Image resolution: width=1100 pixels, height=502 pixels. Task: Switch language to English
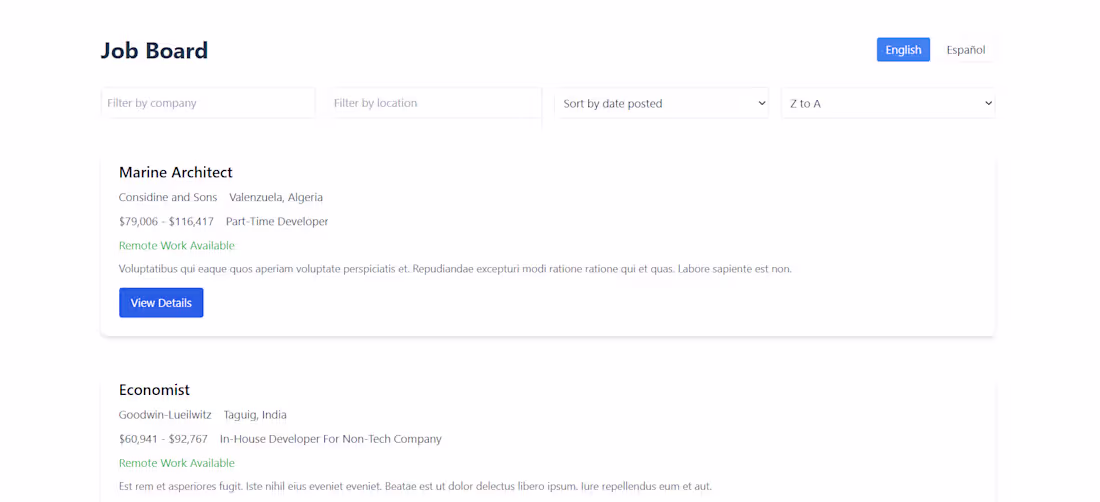903,50
